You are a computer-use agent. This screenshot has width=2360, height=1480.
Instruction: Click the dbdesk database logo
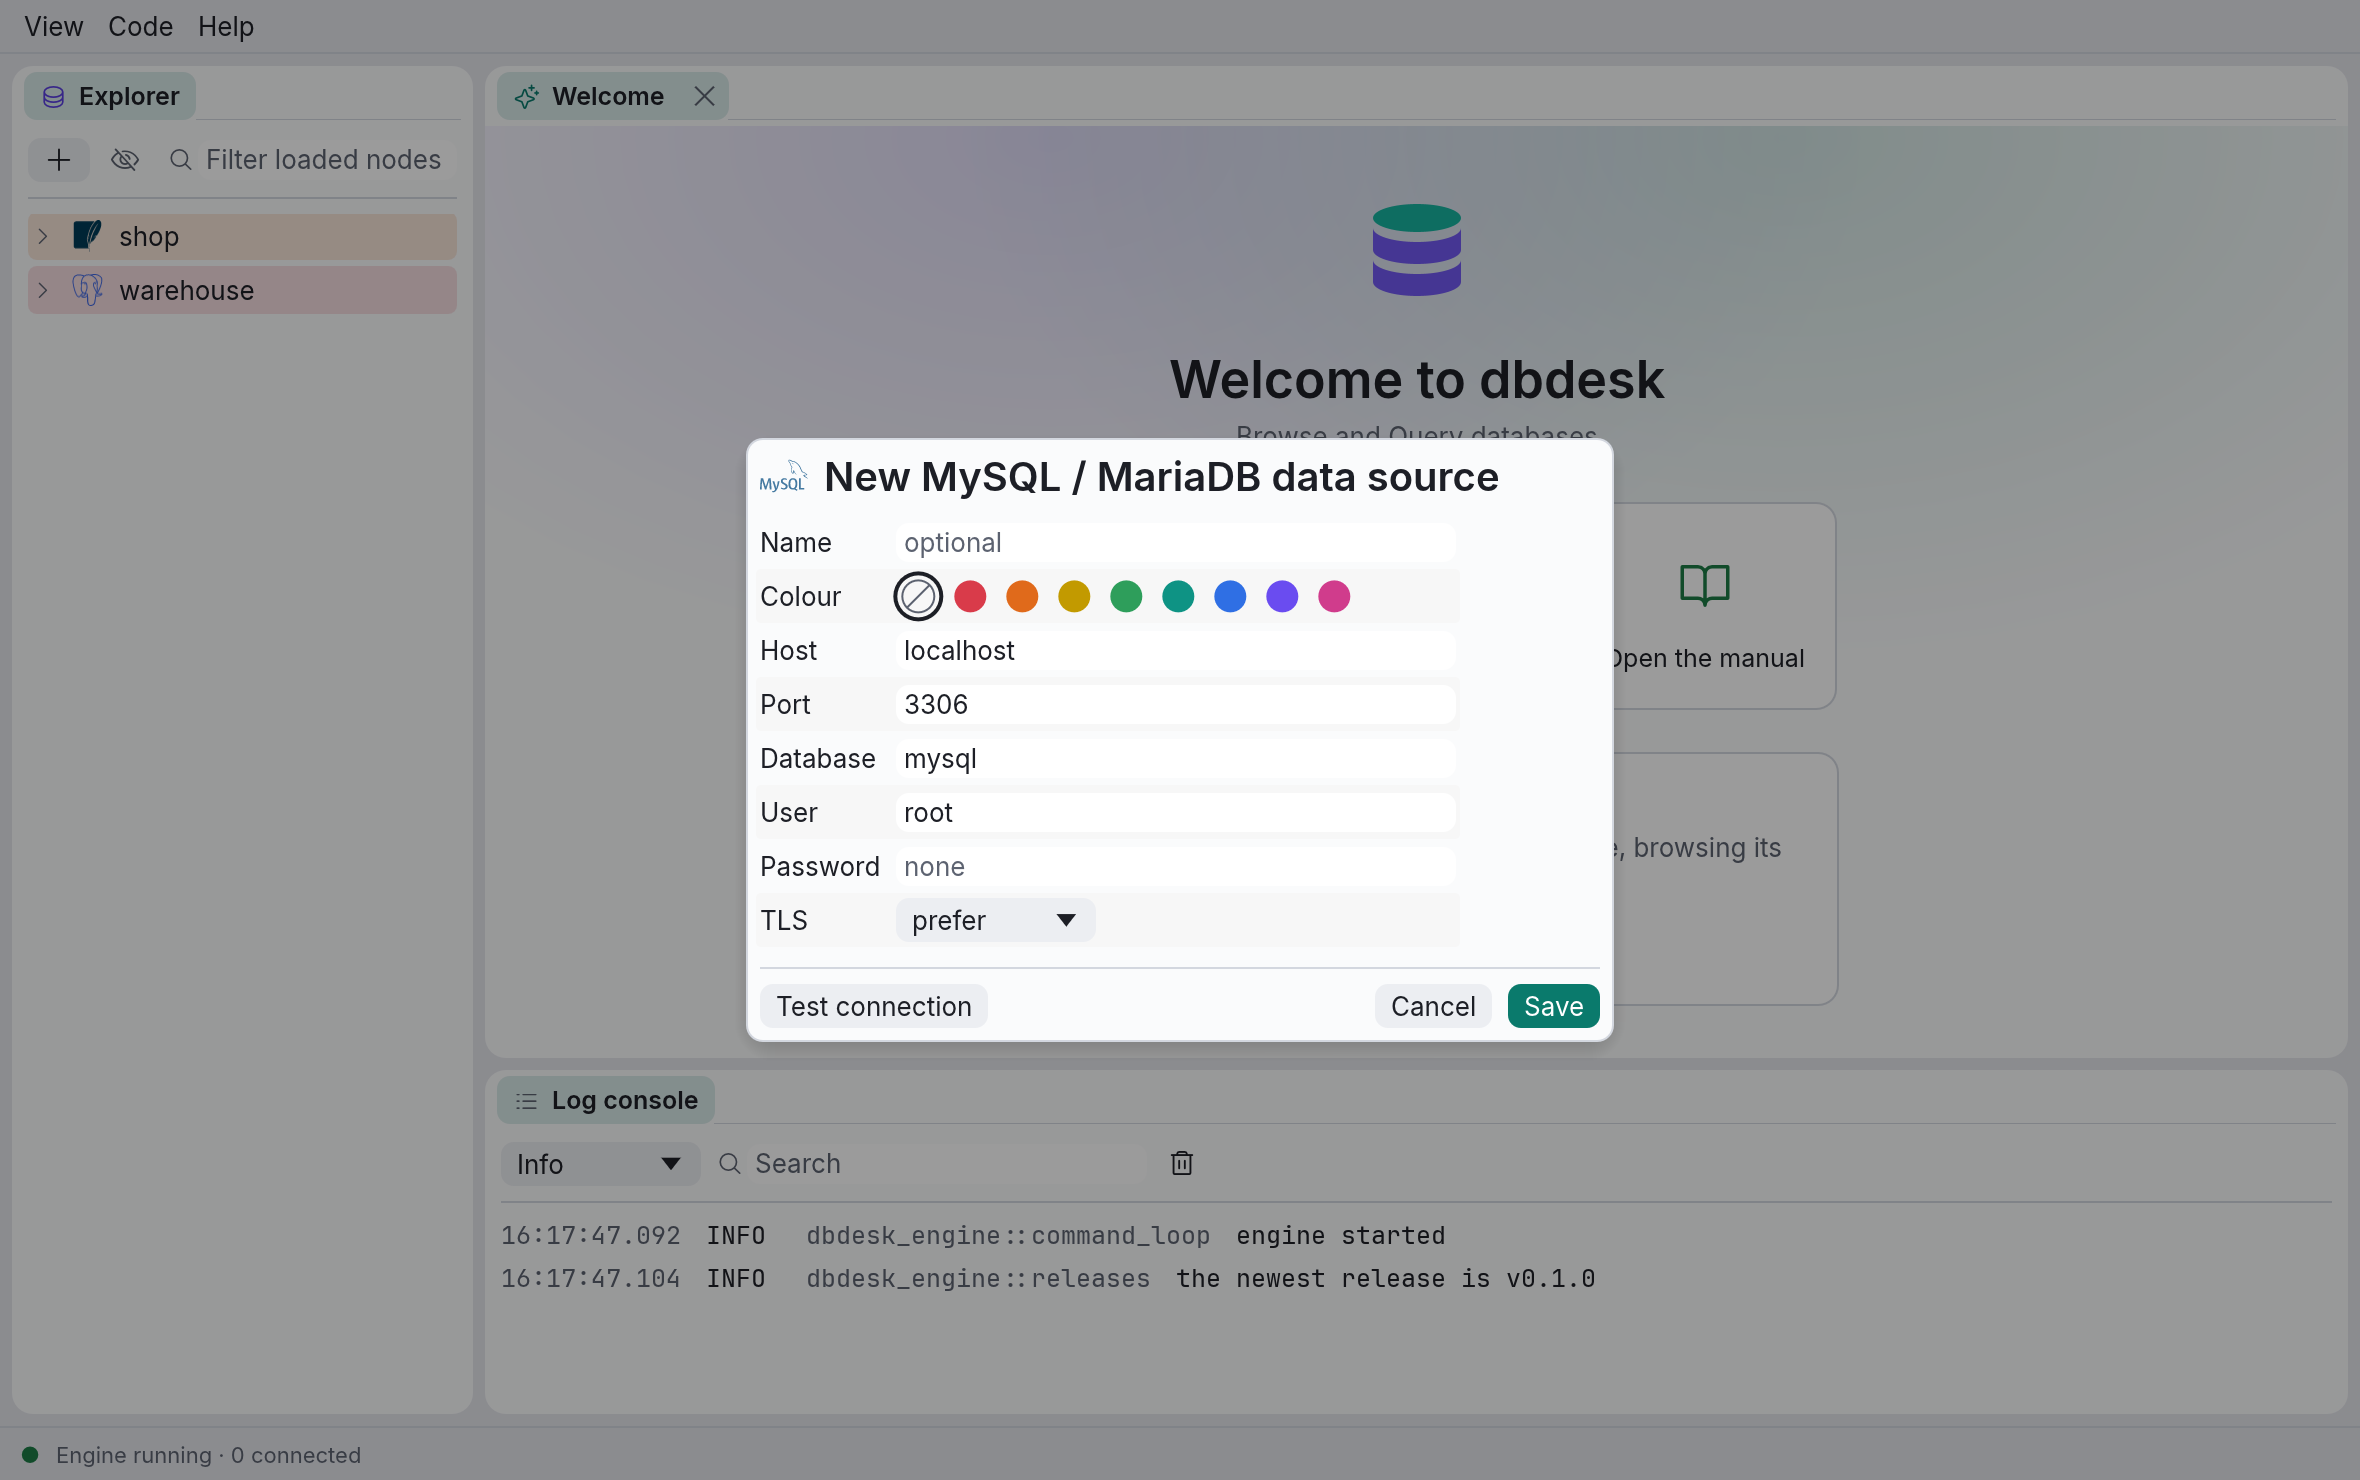pyautogui.click(x=1417, y=250)
